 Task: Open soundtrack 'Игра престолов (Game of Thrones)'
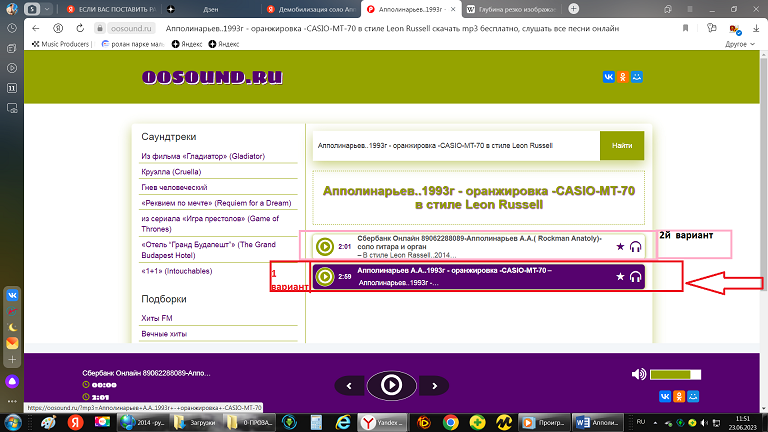(210, 224)
